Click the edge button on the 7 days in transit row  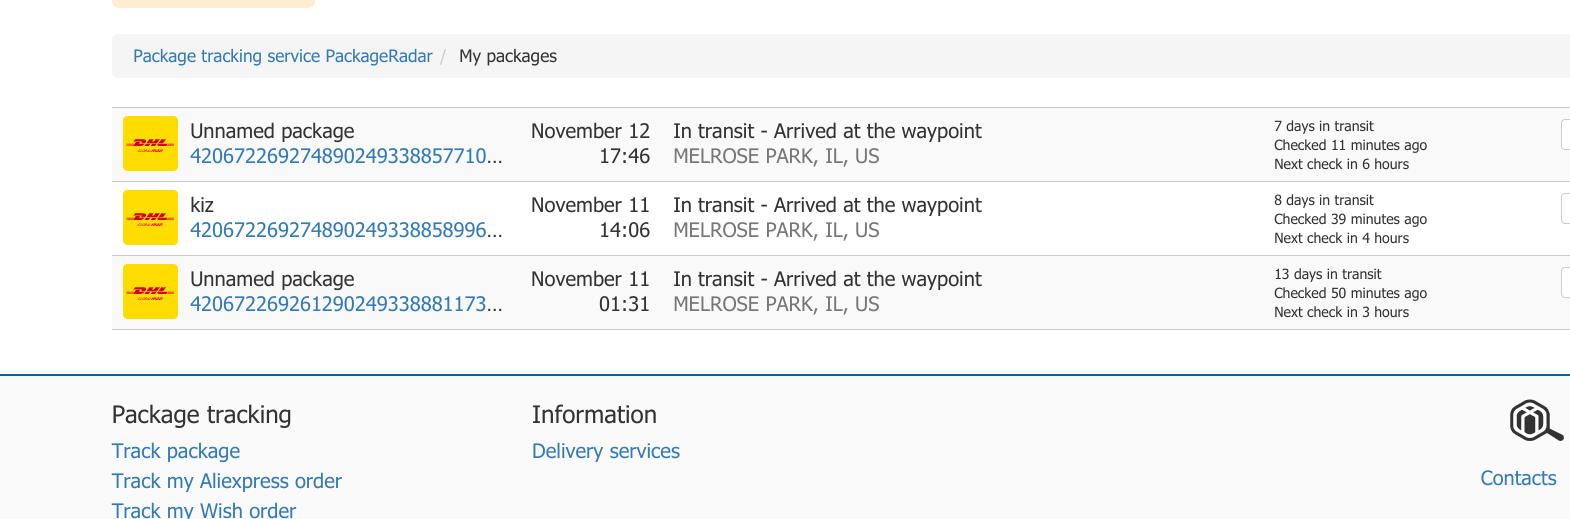(1565, 134)
